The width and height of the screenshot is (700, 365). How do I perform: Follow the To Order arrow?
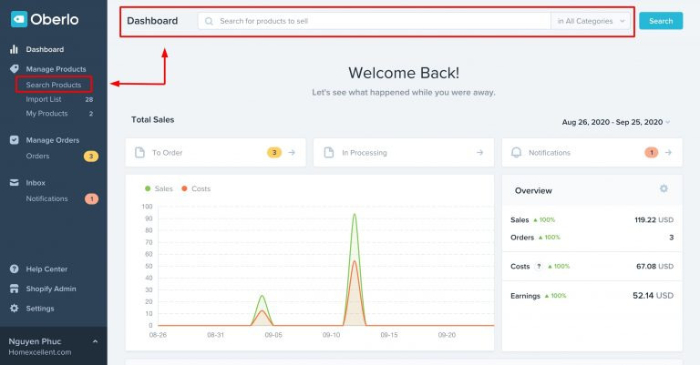point(292,153)
